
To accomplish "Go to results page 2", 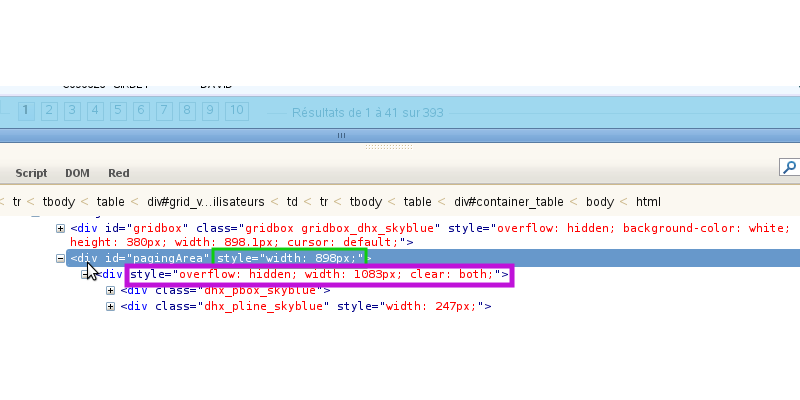I will coord(49,111).
